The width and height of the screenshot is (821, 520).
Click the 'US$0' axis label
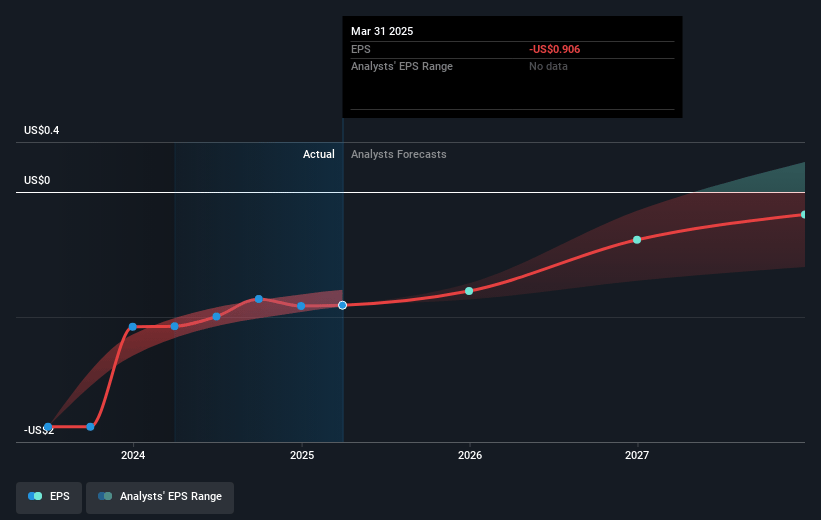pyautogui.click(x=37, y=181)
